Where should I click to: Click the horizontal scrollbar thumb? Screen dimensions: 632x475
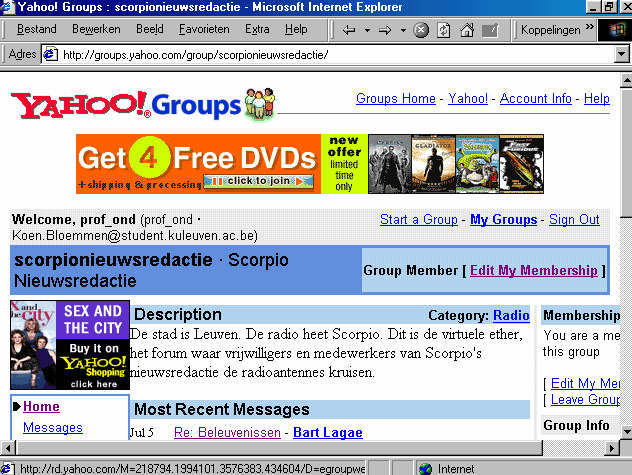pyautogui.click(x=279, y=448)
